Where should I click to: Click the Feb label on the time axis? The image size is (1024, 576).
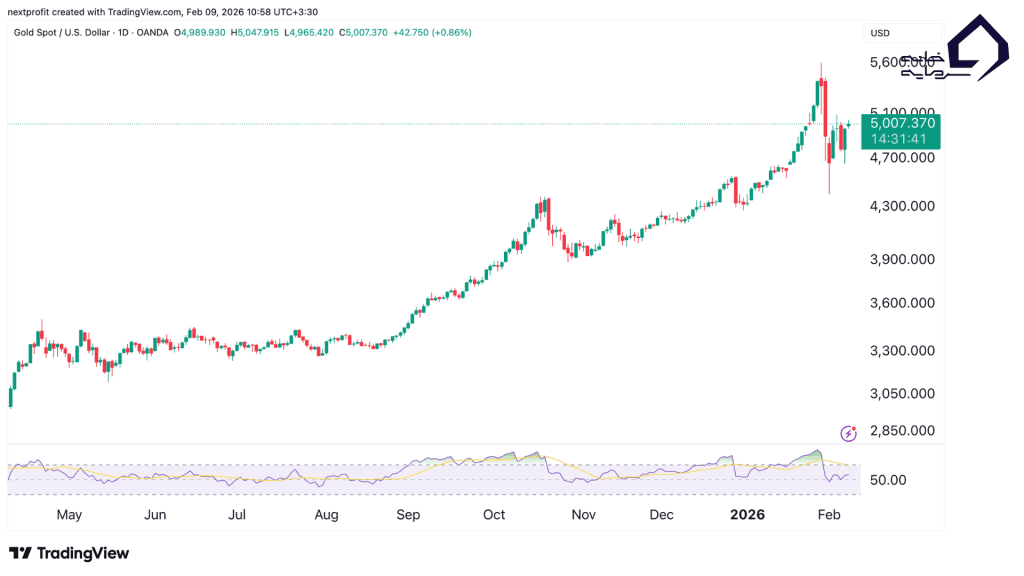[829, 515]
